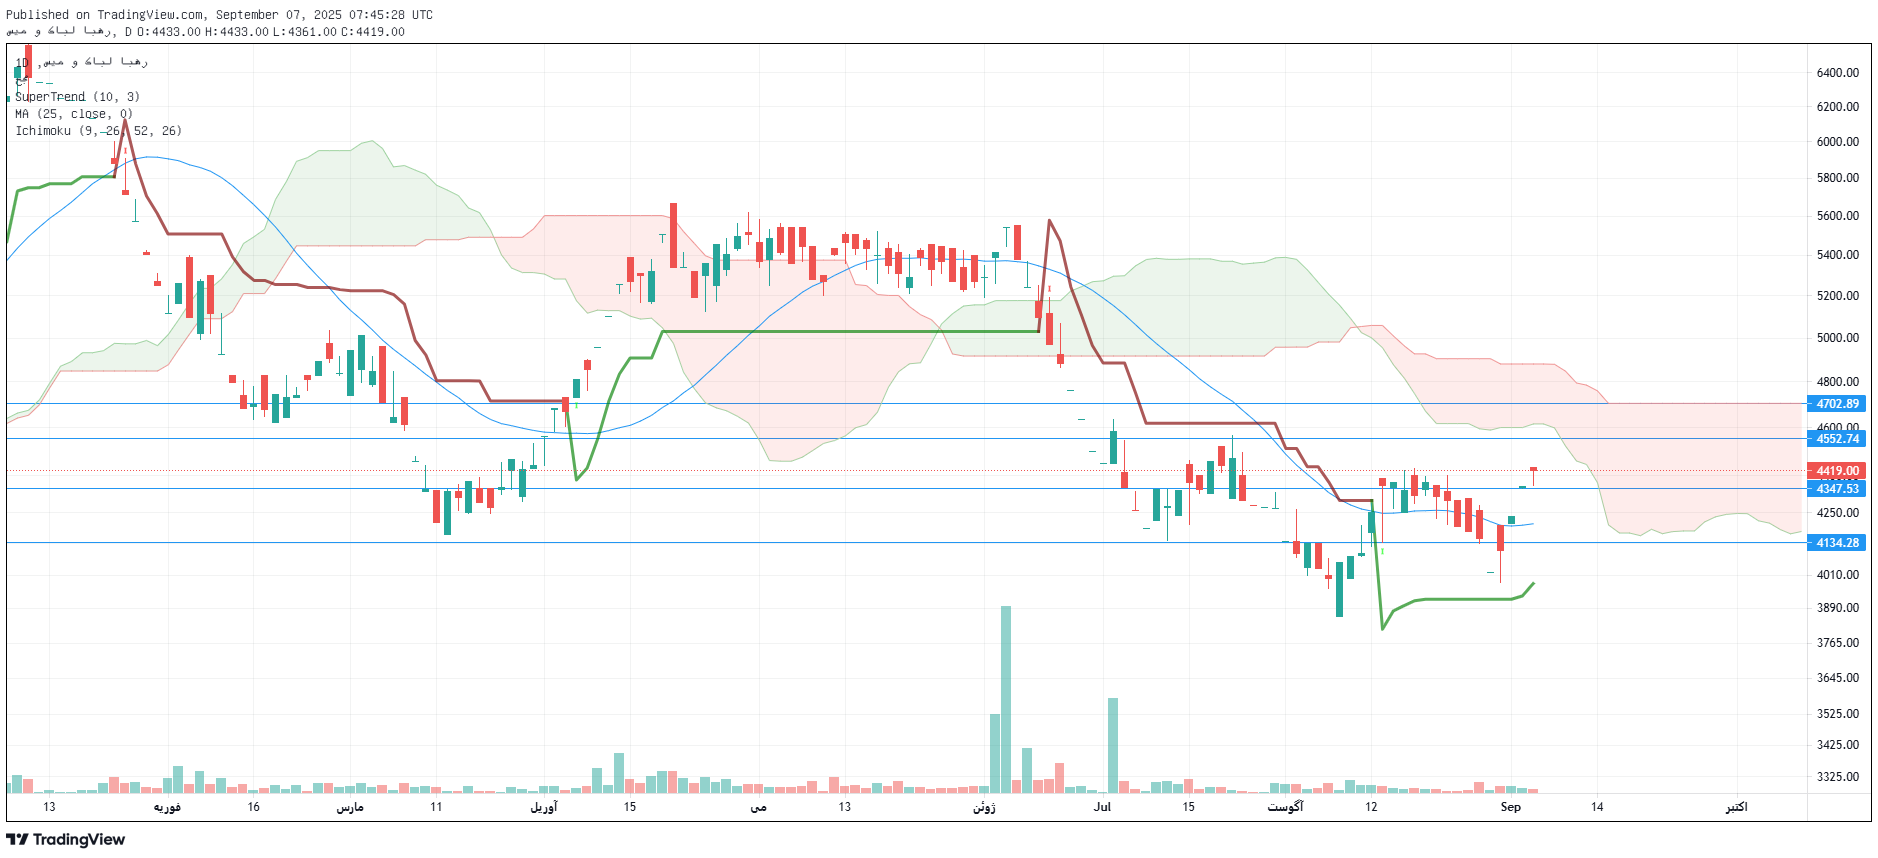Click the 3325.00 price axis tick
The image size is (1878, 858).
tap(1837, 777)
